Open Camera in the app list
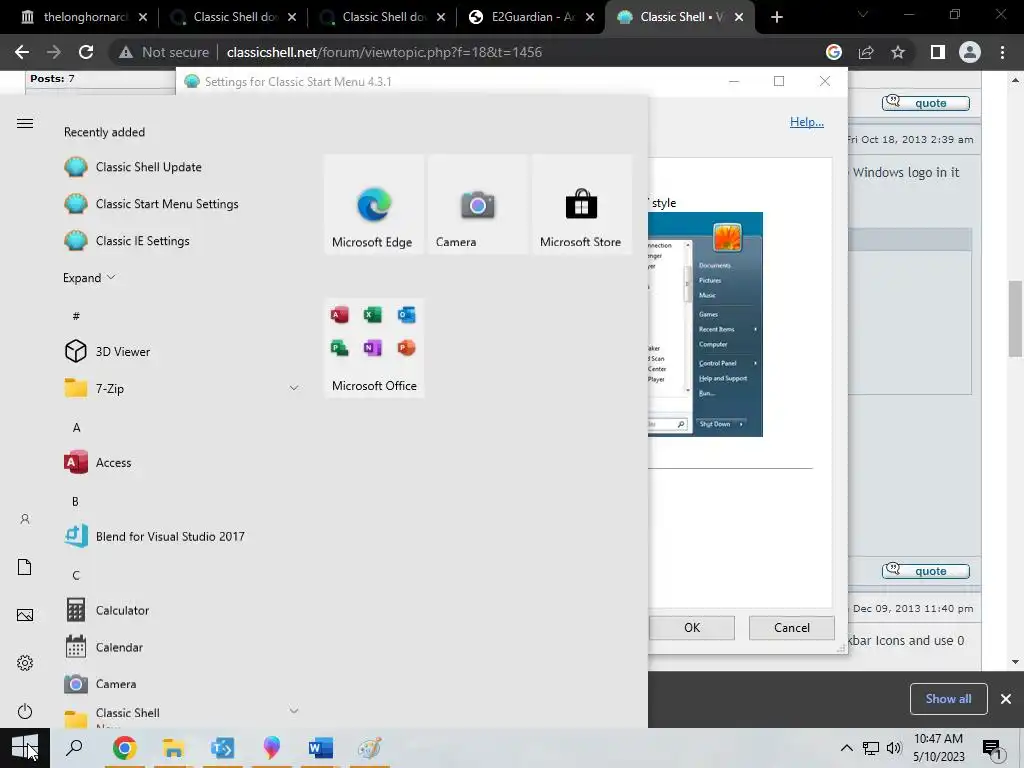The width and height of the screenshot is (1024, 768). coord(101,684)
